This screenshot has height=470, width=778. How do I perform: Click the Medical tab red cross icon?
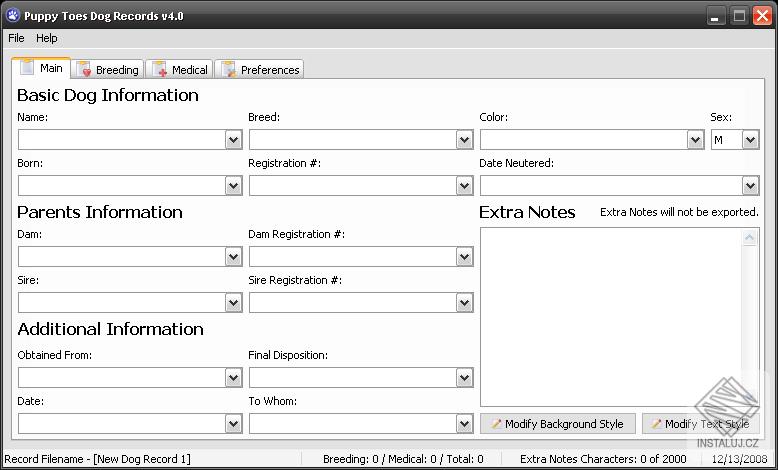pos(159,69)
